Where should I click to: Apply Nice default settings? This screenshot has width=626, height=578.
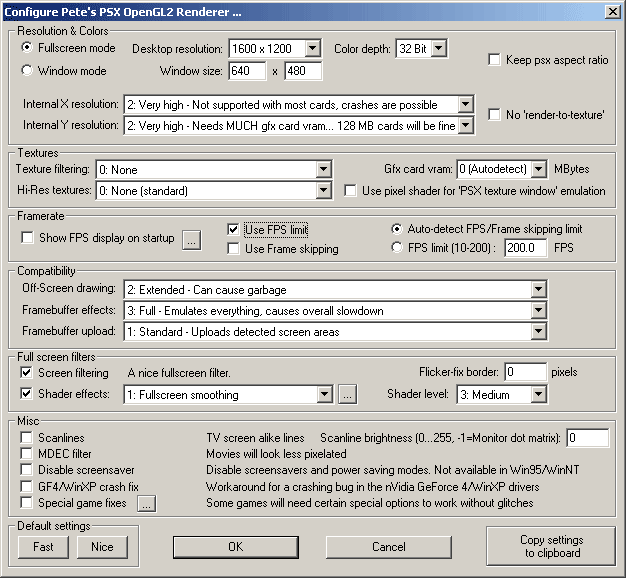click(x=102, y=547)
